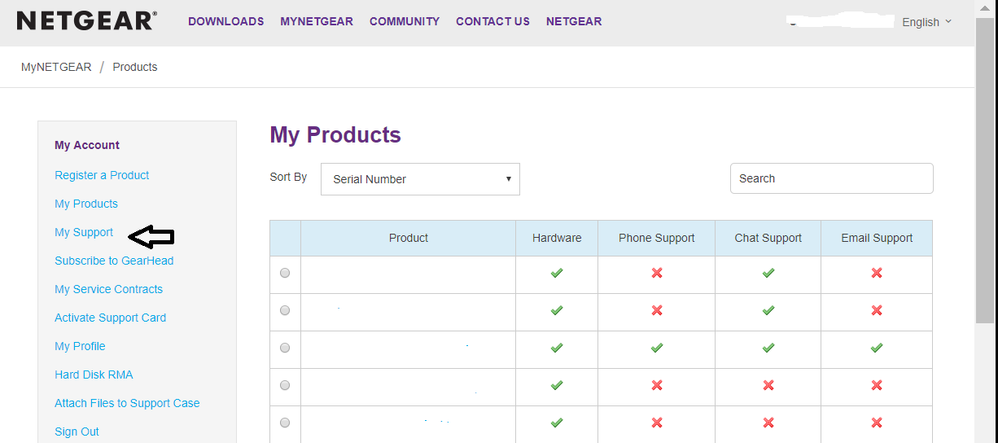This screenshot has height=443, width=998.
Task: Open the DOWNLOADS menu
Action: [x=226, y=21]
